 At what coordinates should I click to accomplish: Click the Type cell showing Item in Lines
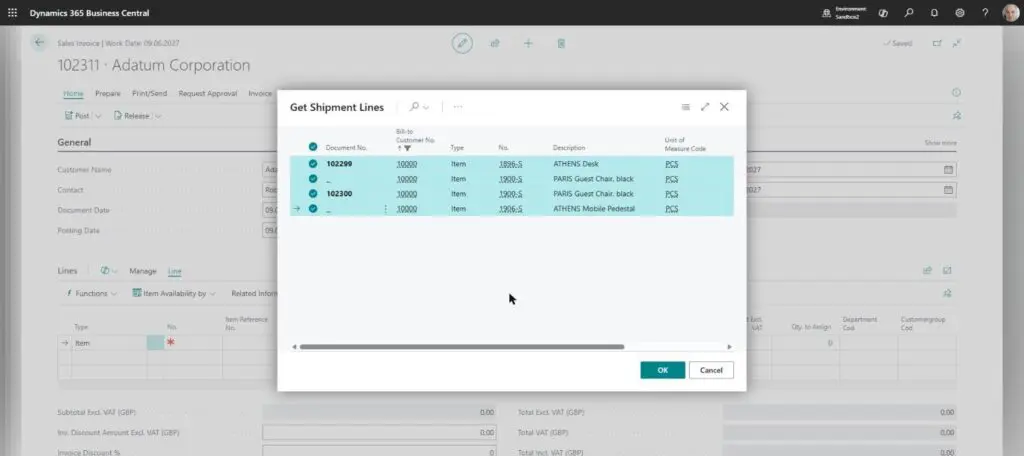[108, 343]
